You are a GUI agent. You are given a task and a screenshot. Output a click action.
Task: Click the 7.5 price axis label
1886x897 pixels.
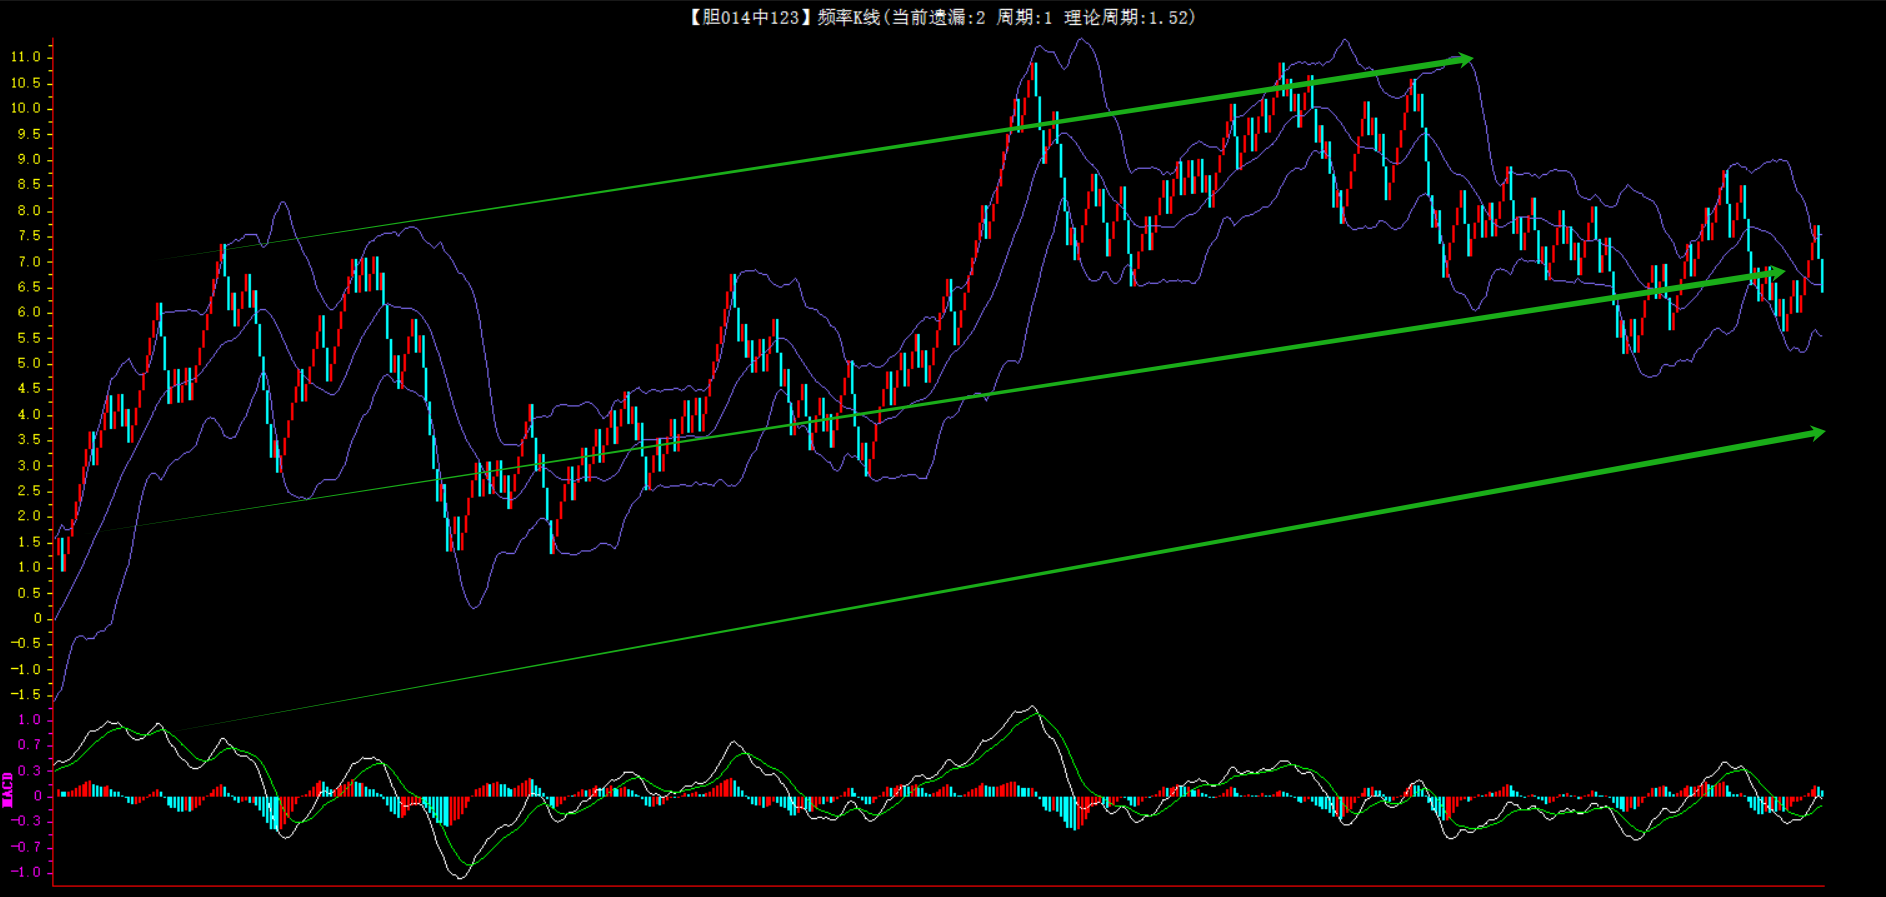tap(29, 236)
